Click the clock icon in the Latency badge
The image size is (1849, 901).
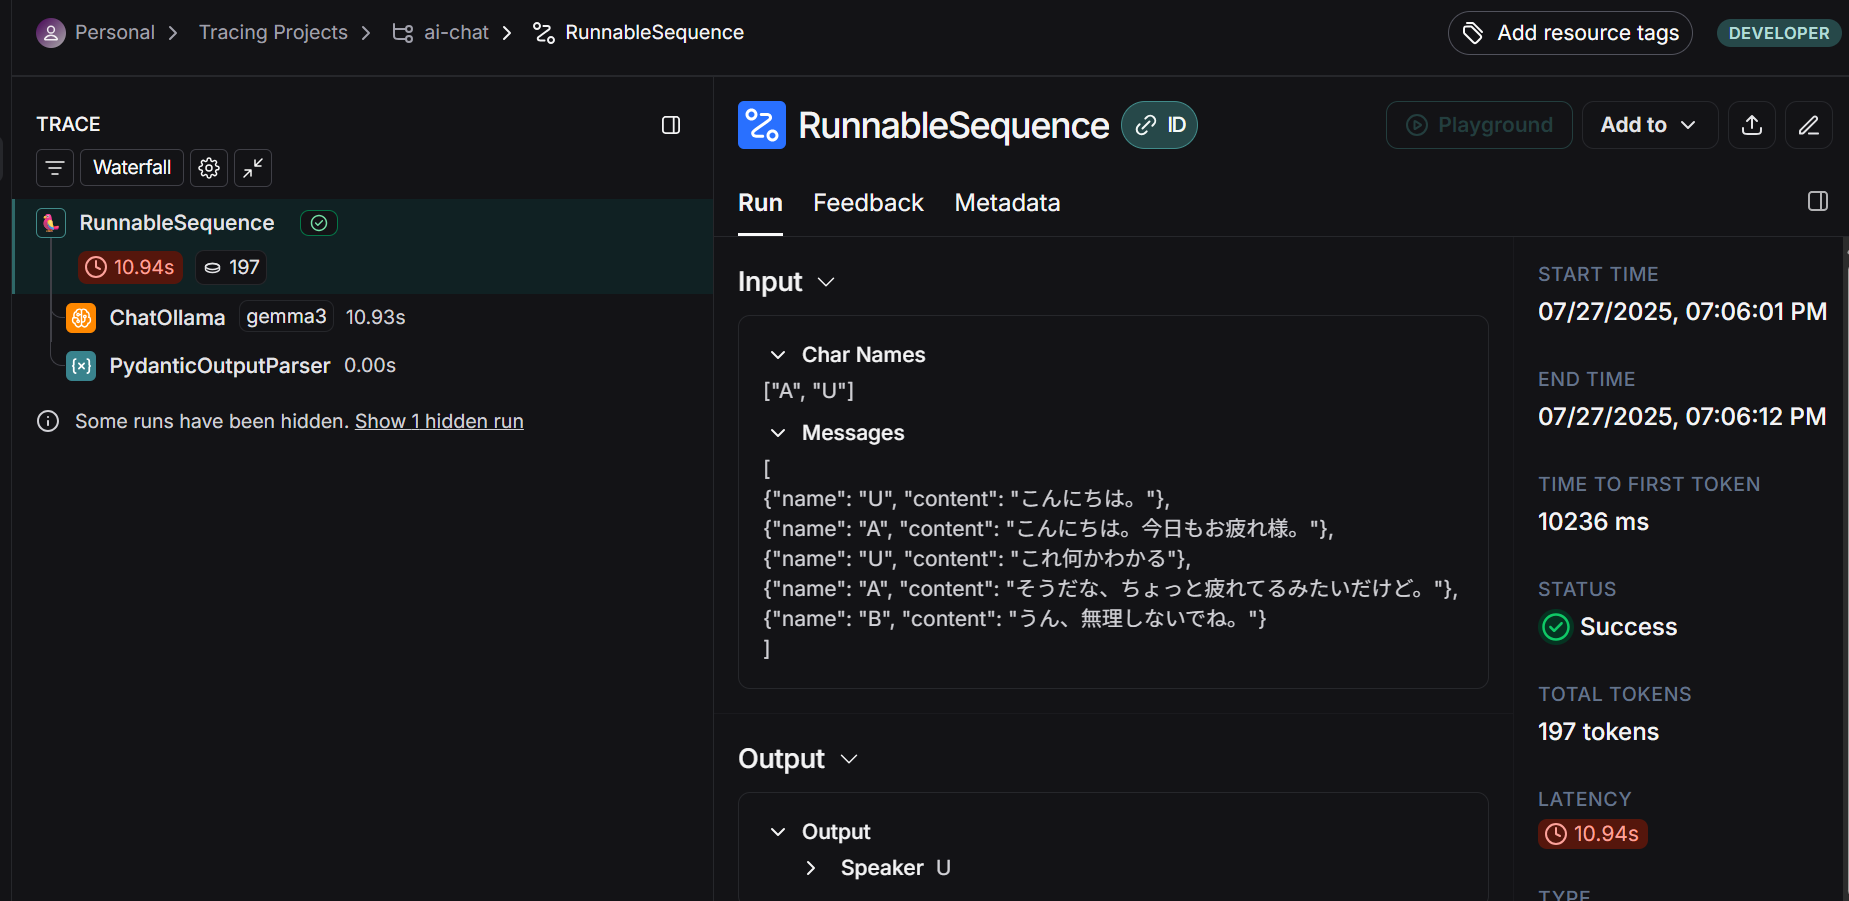1557,834
